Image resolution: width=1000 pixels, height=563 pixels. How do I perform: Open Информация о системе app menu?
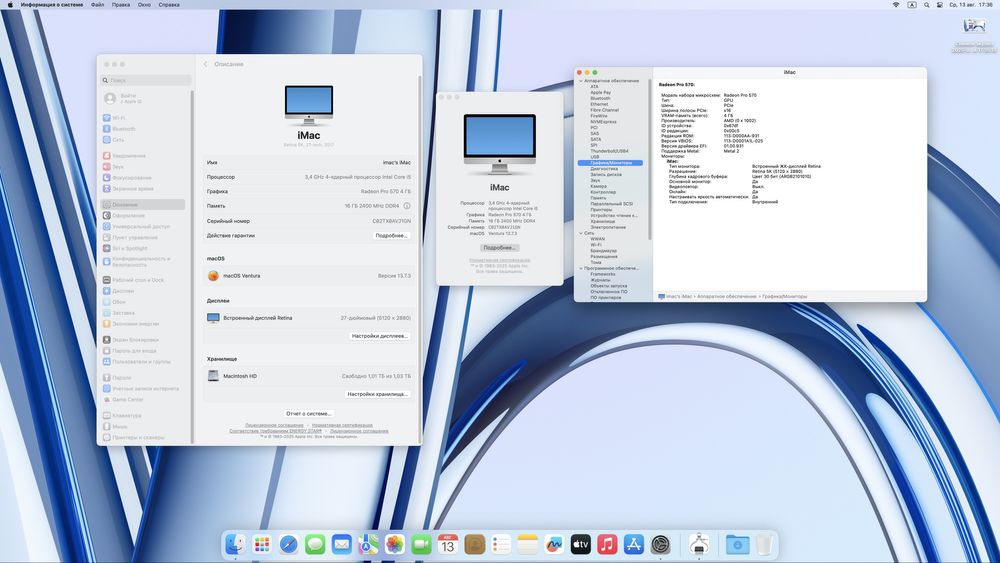pyautogui.click(x=52, y=4)
